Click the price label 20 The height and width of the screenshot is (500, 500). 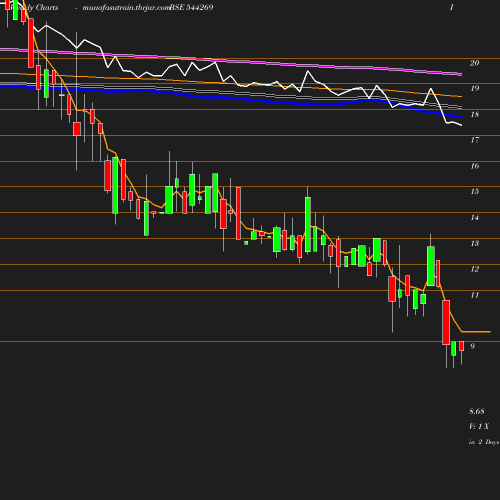pos(474,63)
